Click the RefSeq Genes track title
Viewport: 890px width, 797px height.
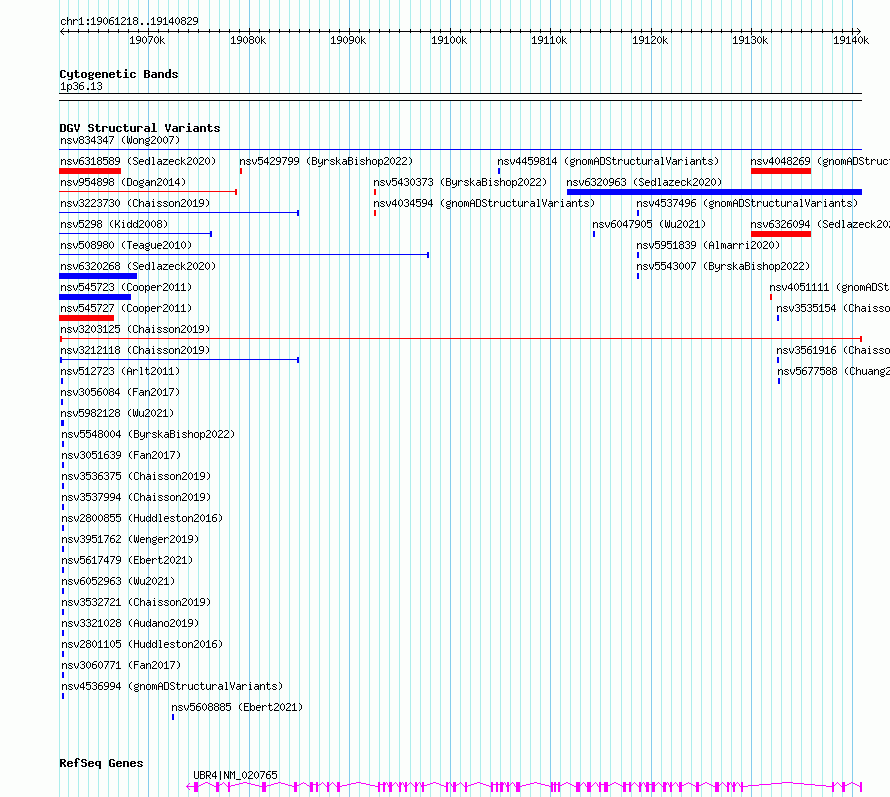tap(101, 763)
